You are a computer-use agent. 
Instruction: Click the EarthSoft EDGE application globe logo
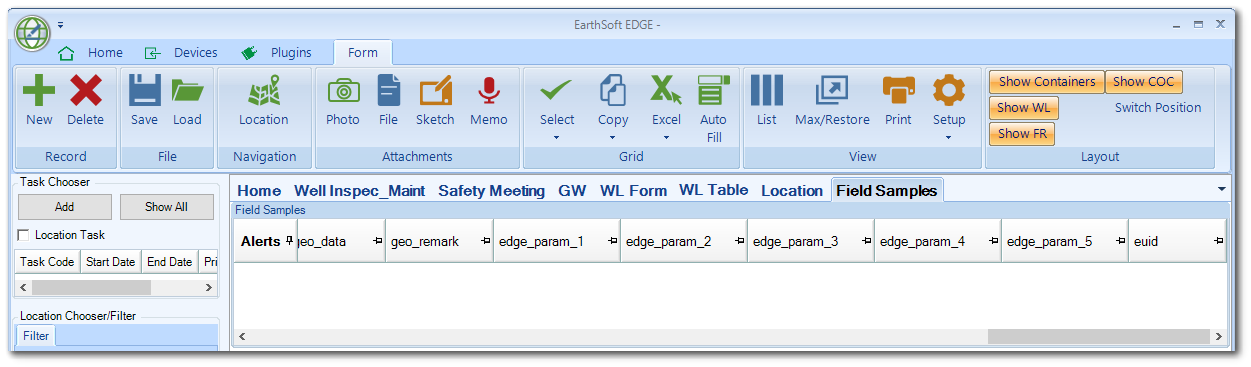click(33, 34)
